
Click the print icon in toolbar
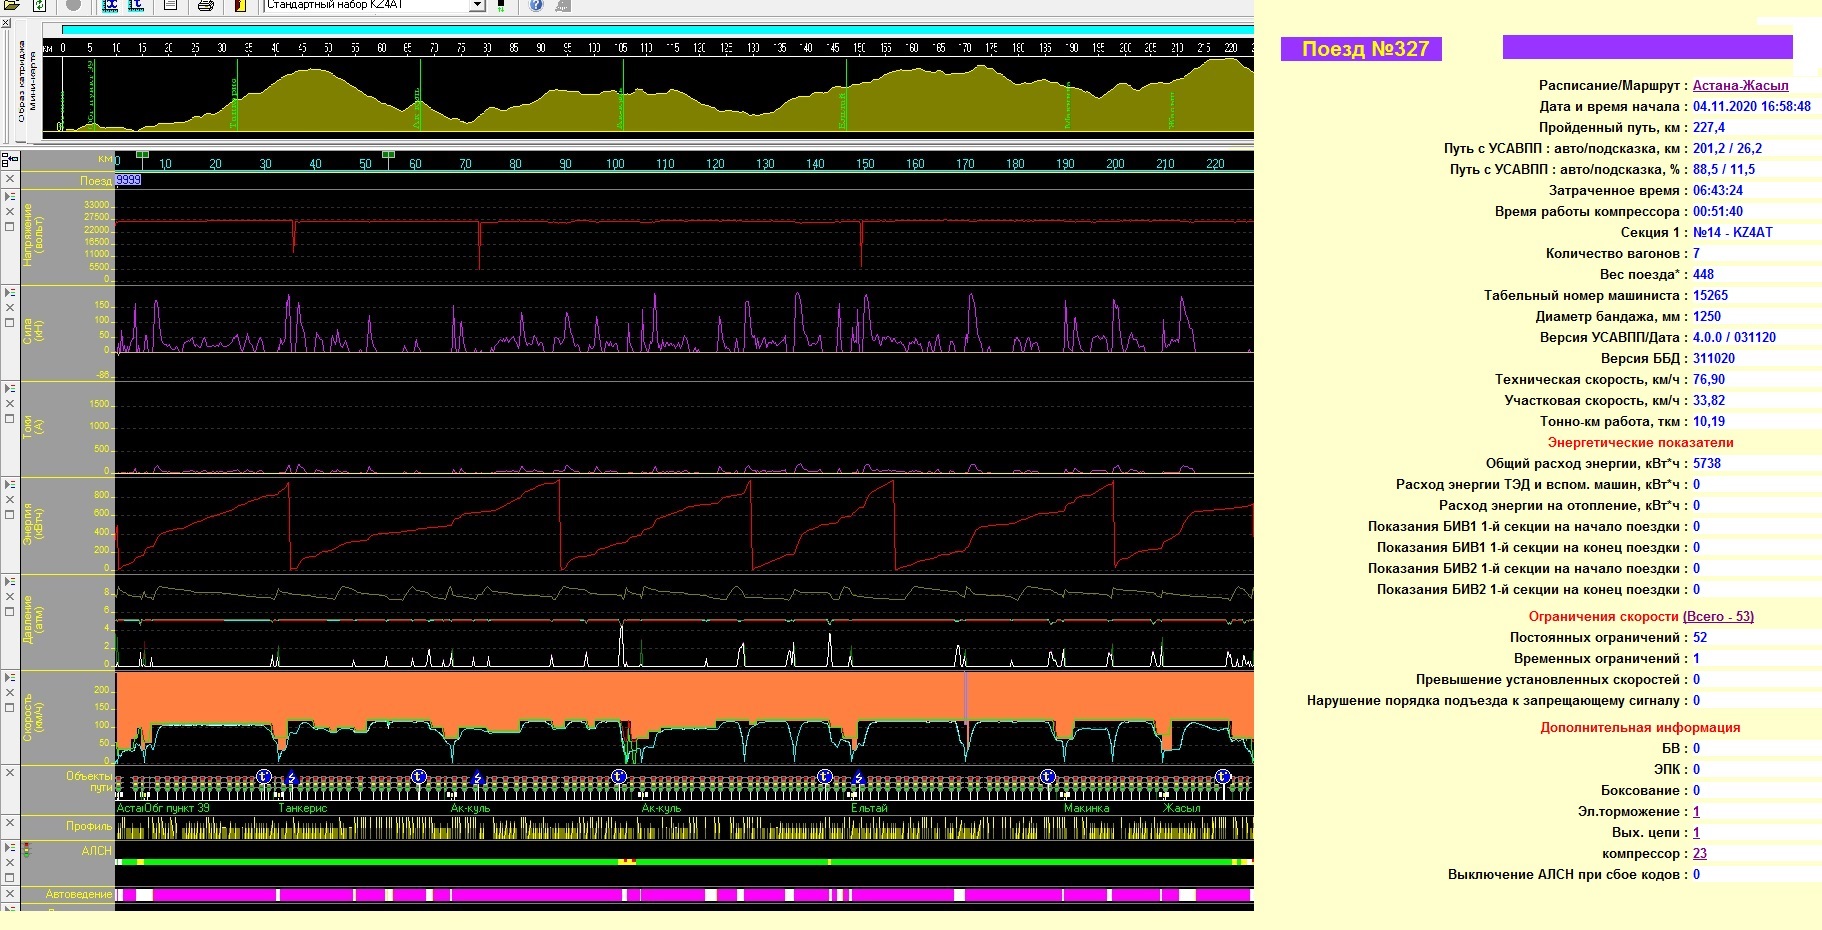tap(205, 5)
